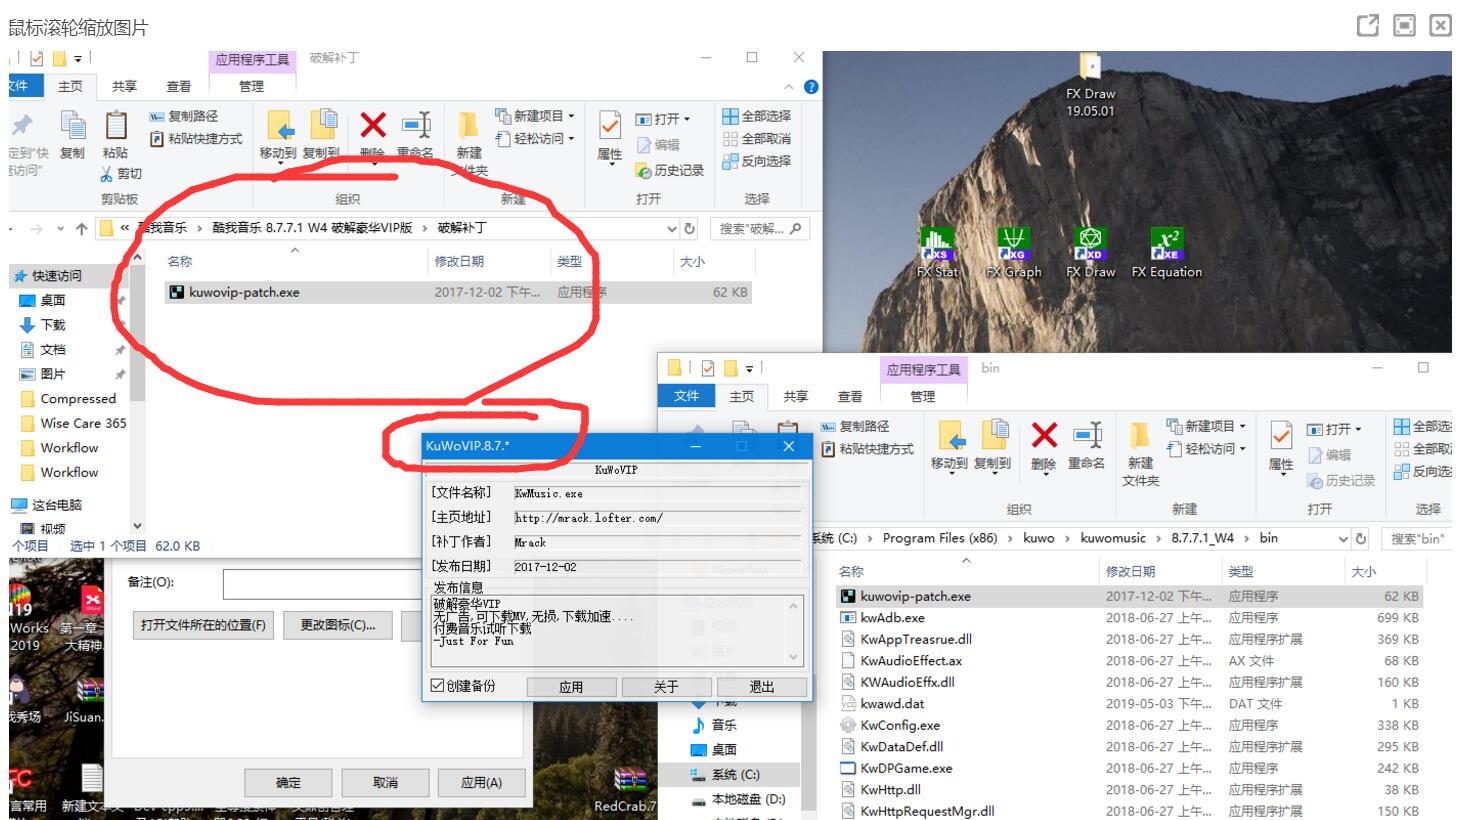Click the up arrow in 破解补丁 window navigation
Viewport: 1465px width, 820px height.
(82, 229)
